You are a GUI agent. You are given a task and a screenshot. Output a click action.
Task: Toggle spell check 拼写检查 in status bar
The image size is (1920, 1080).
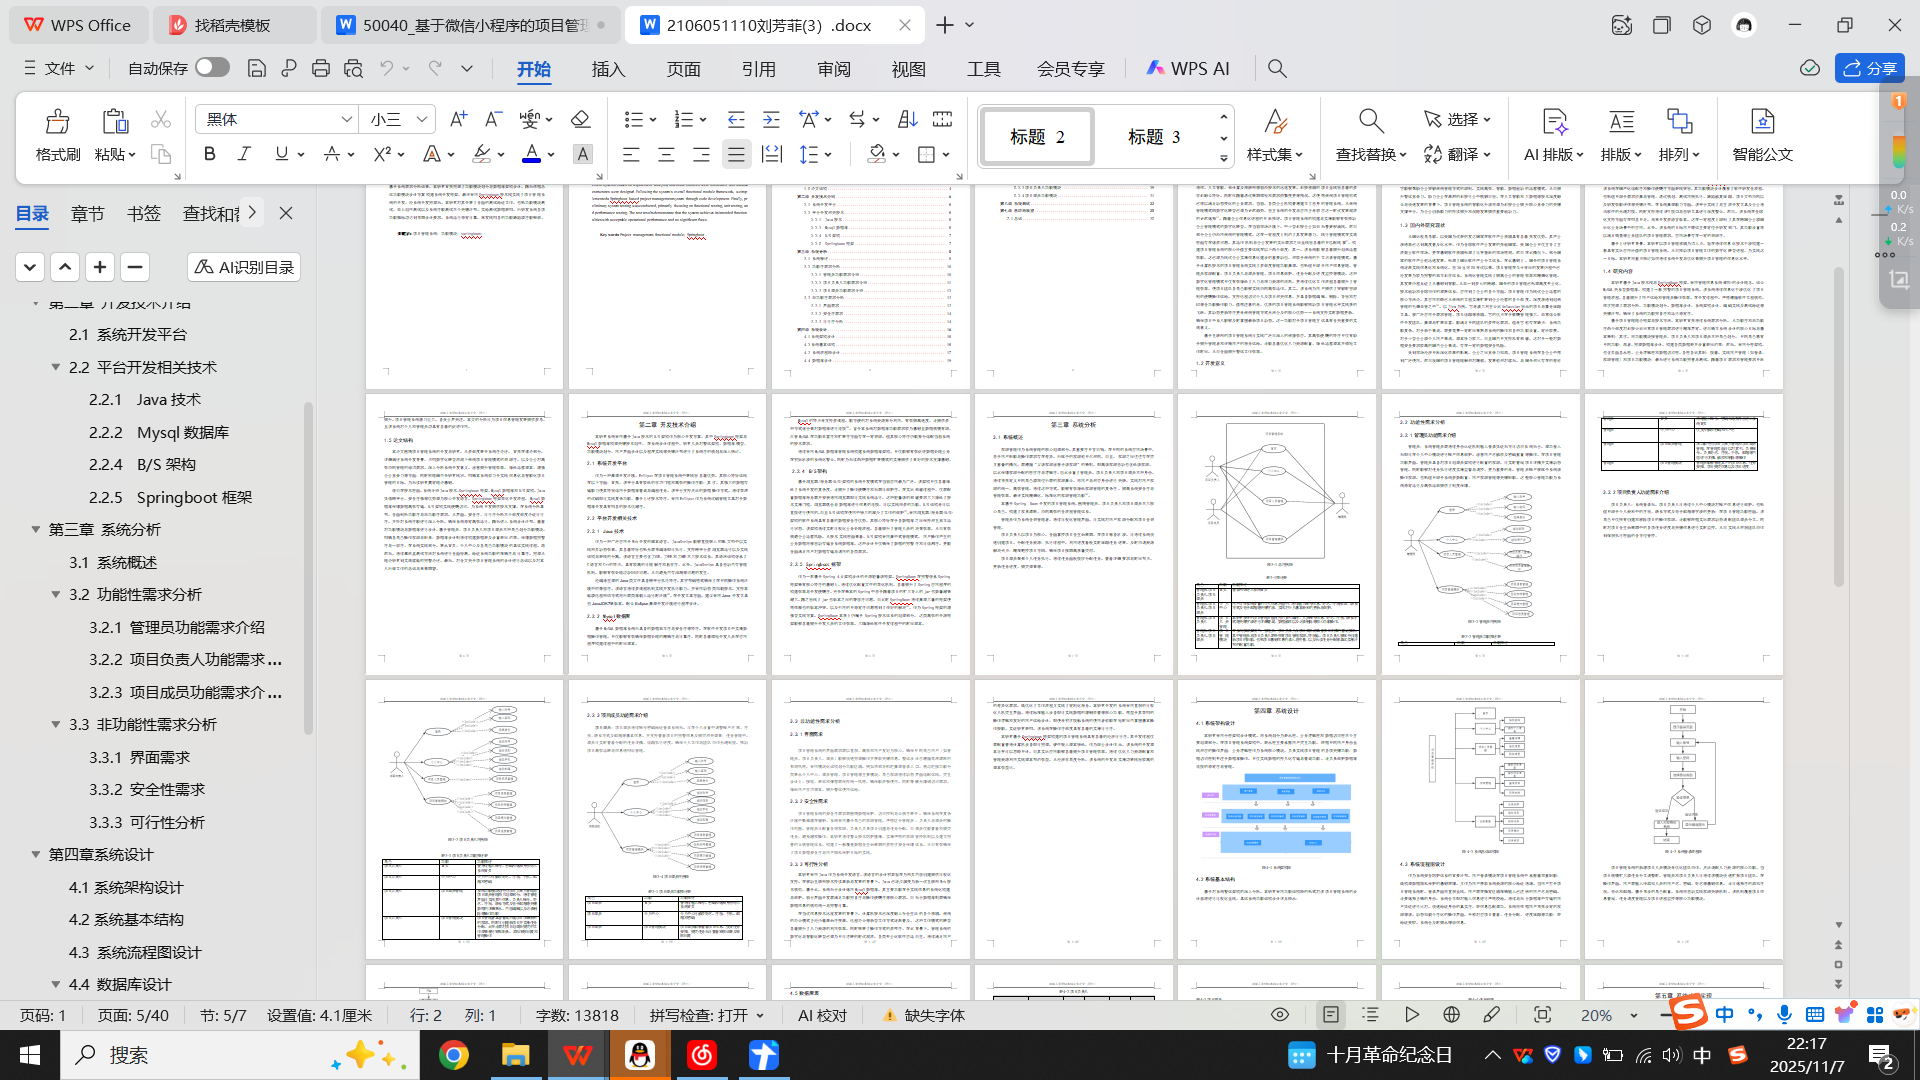698,1015
